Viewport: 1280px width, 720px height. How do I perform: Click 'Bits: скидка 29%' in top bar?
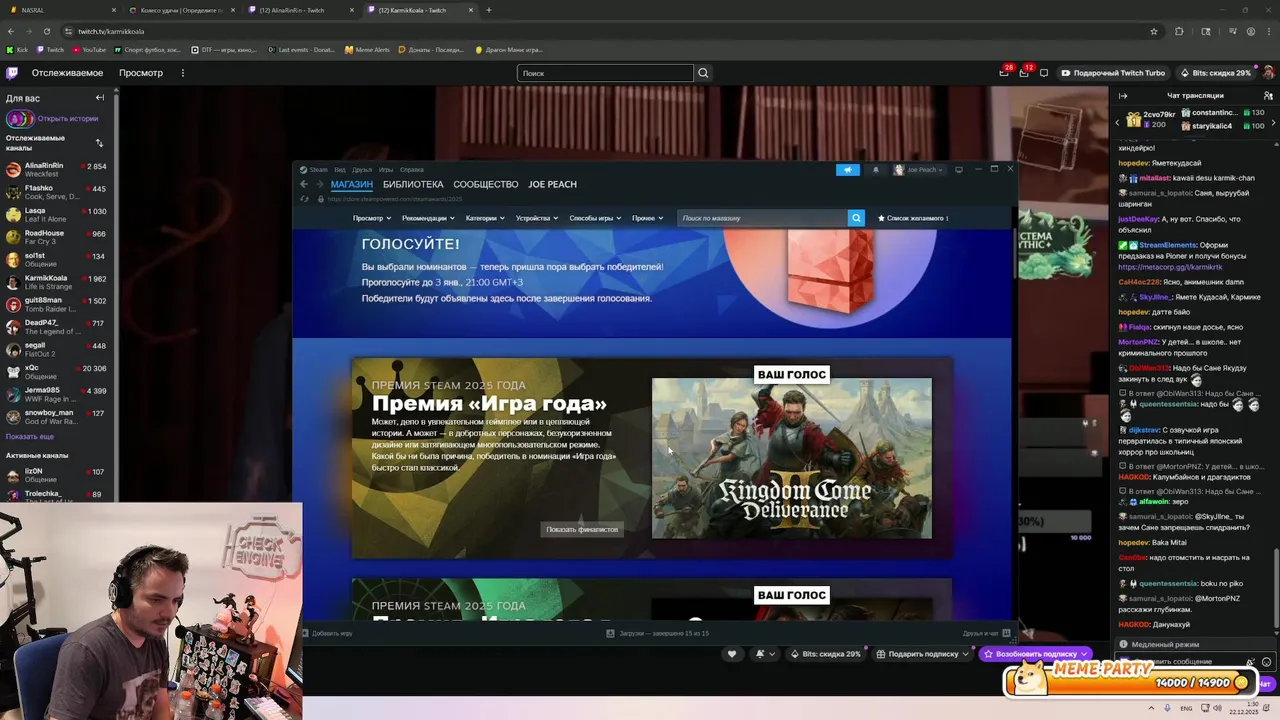(x=1215, y=73)
